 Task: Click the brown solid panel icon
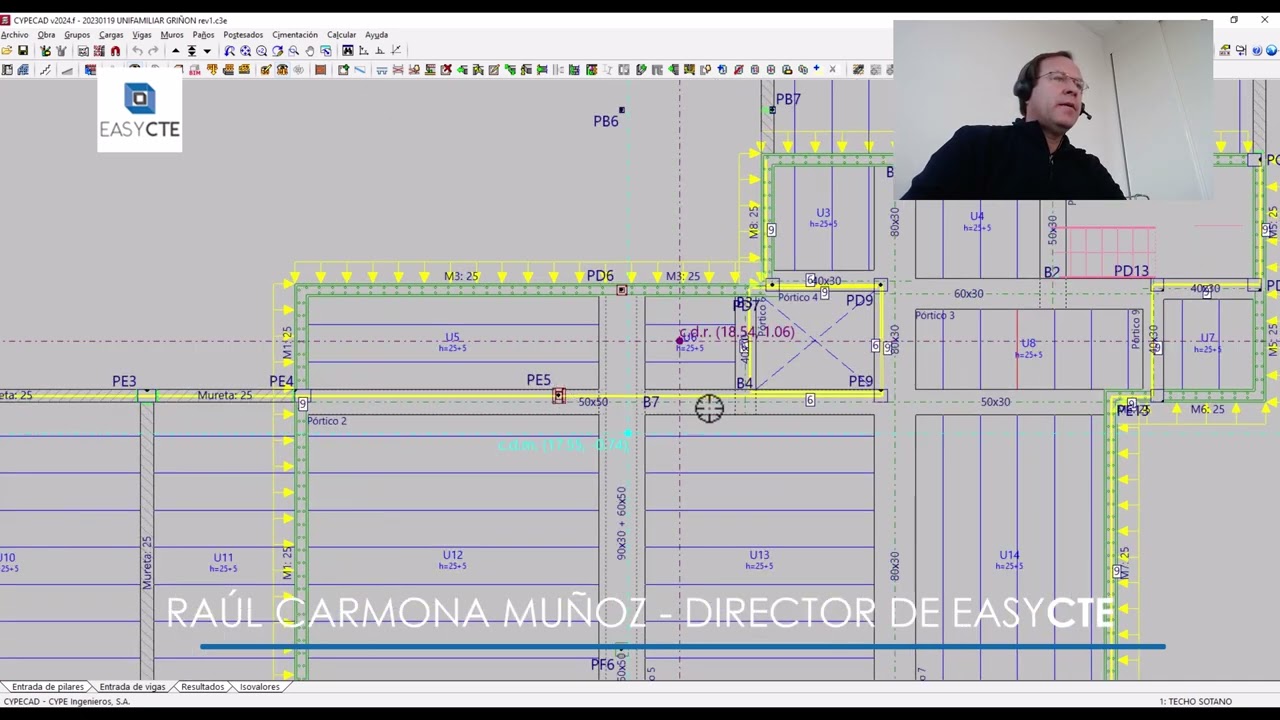click(322, 70)
